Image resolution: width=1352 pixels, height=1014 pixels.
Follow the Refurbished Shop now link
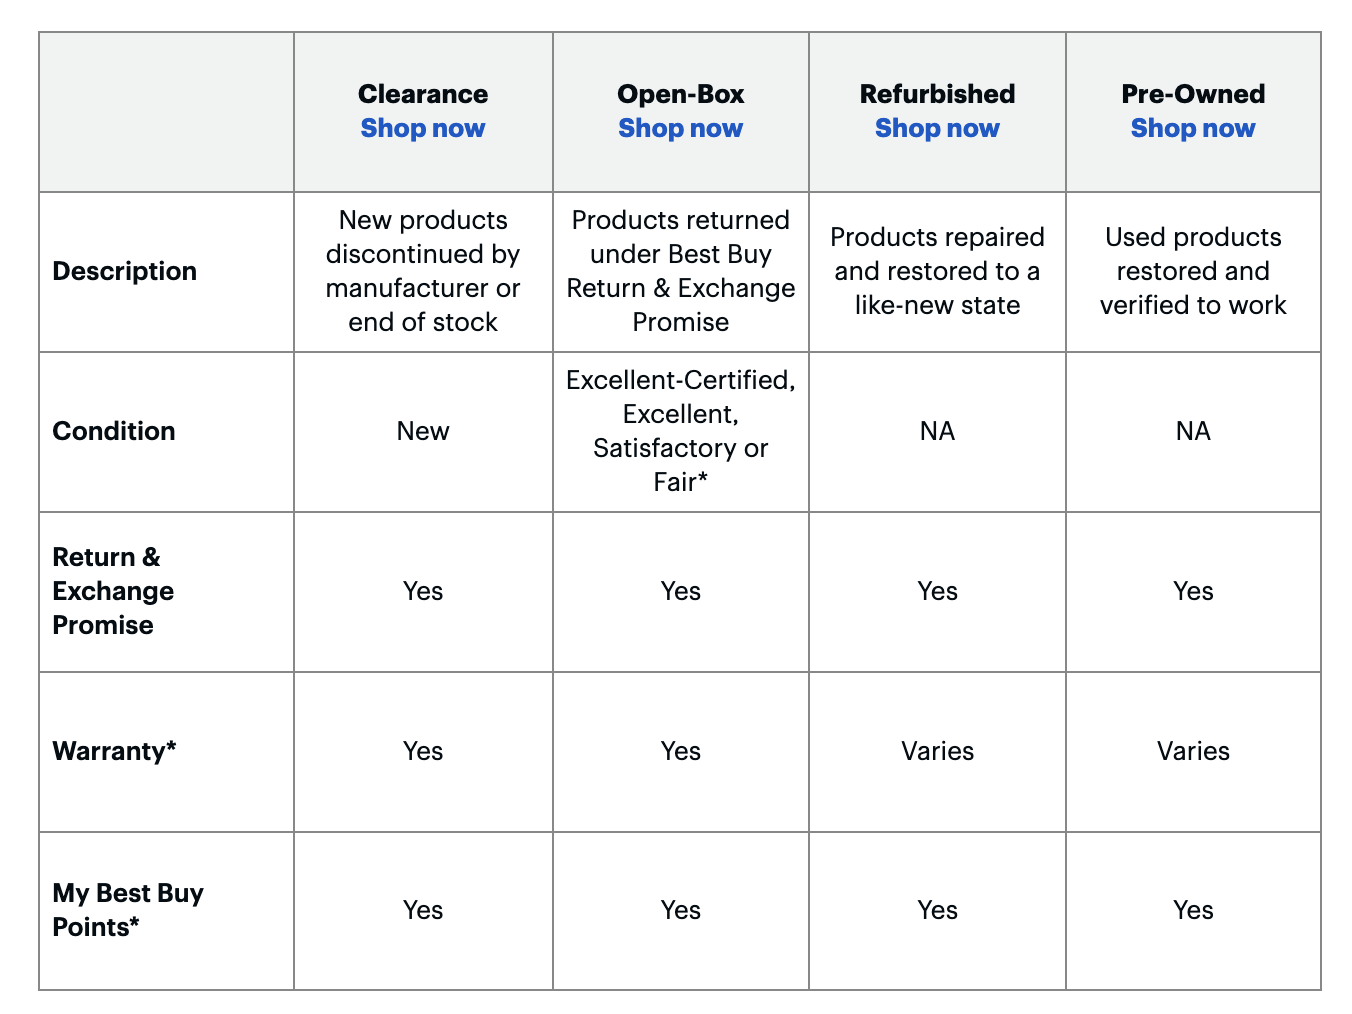[x=937, y=129]
